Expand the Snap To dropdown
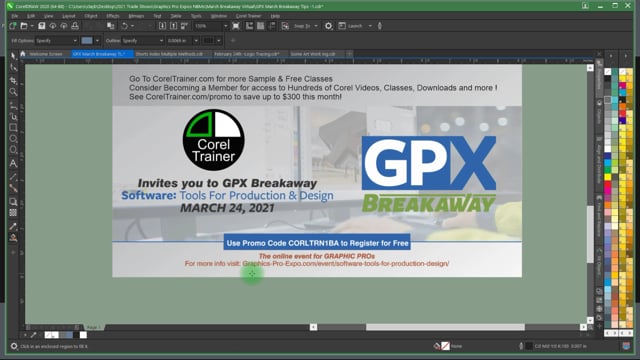The image size is (640, 360). pyautogui.click(x=316, y=26)
